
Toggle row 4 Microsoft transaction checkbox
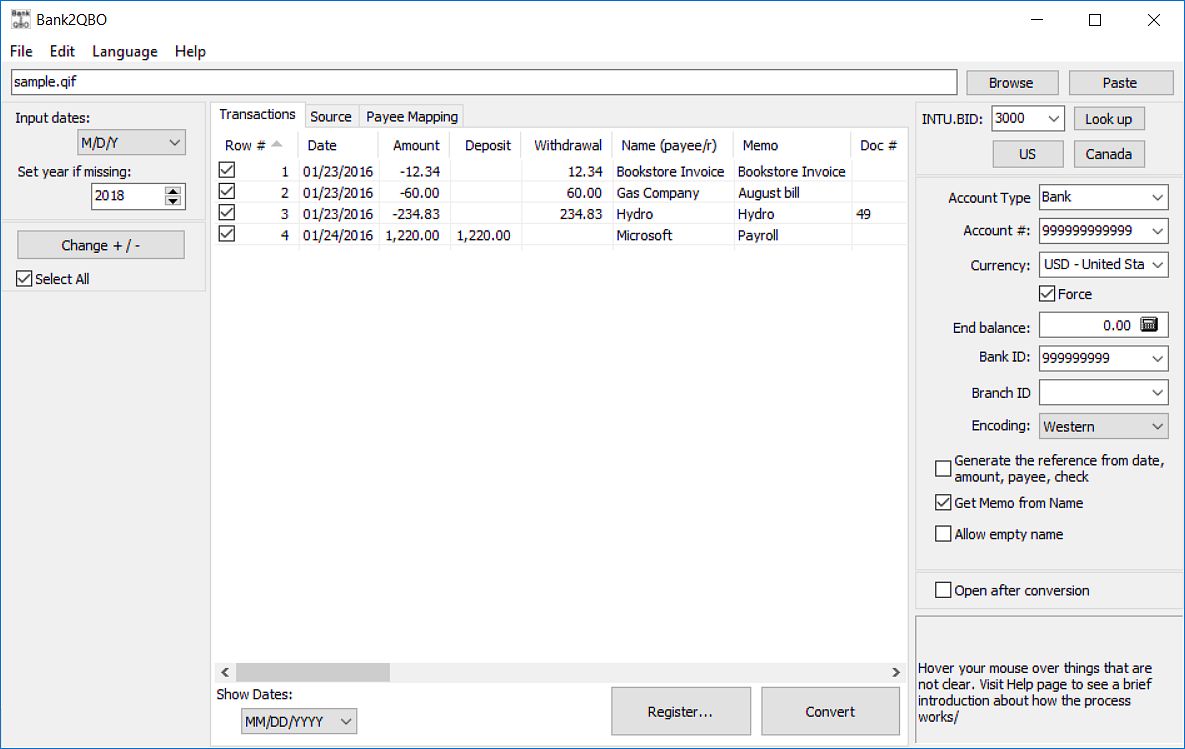click(x=227, y=234)
